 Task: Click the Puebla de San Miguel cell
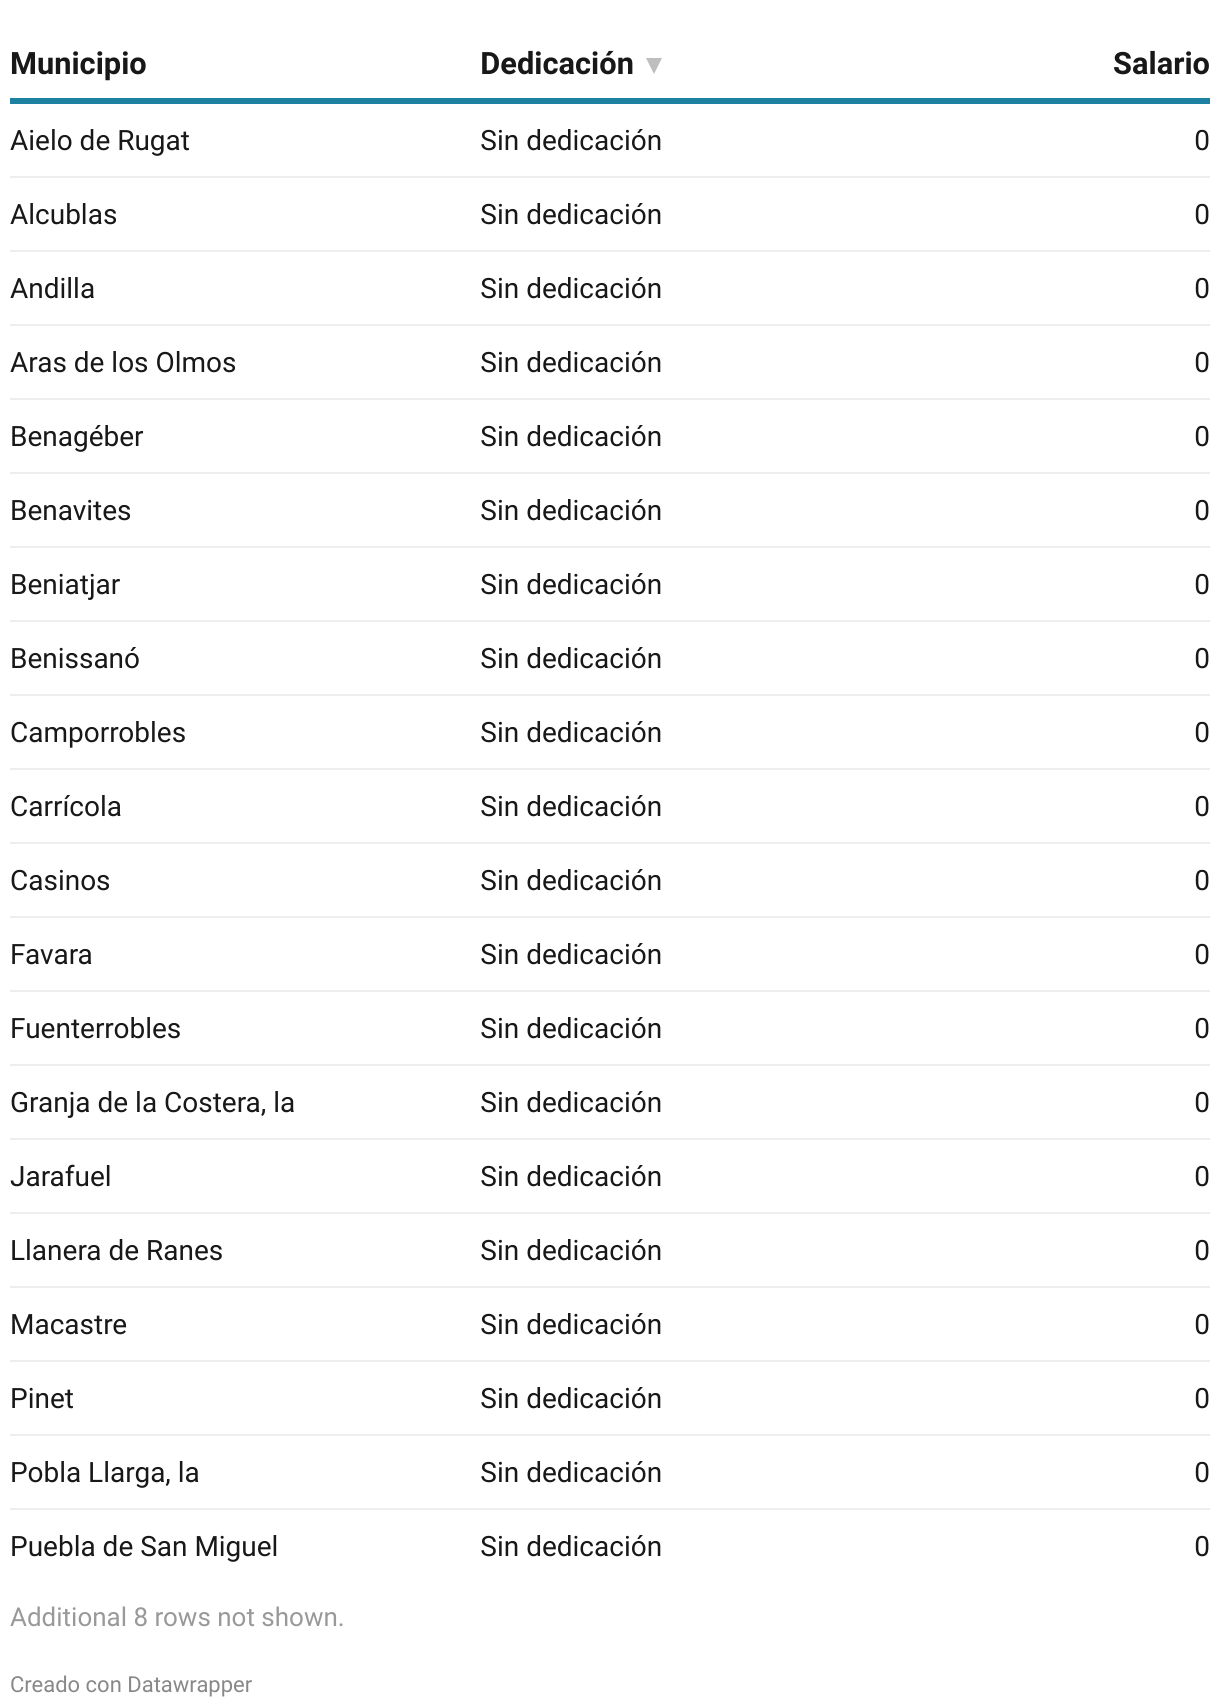click(144, 1547)
